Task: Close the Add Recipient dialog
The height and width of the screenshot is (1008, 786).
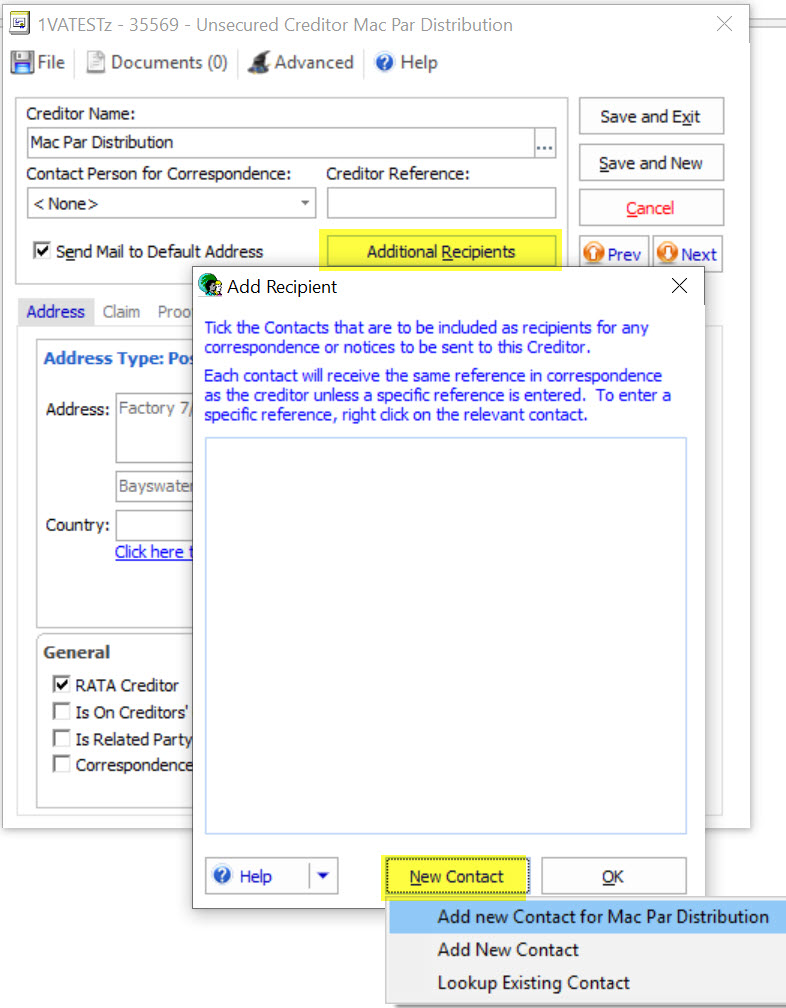Action: (x=680, y=287)
